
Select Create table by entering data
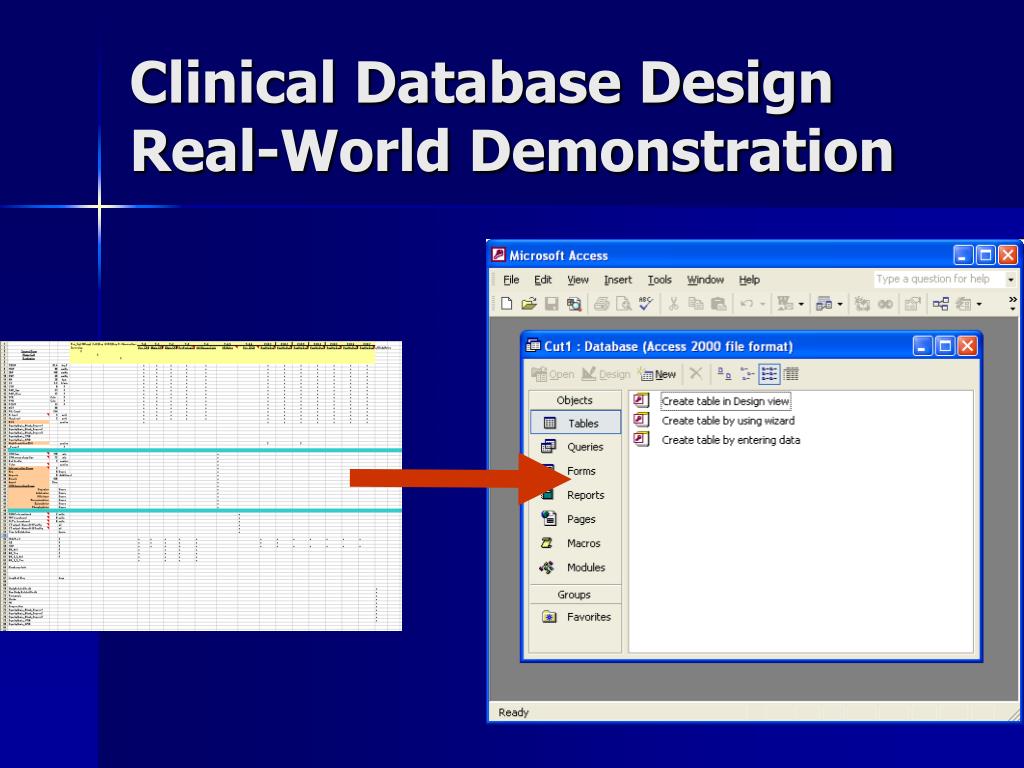tap(731, 440)
